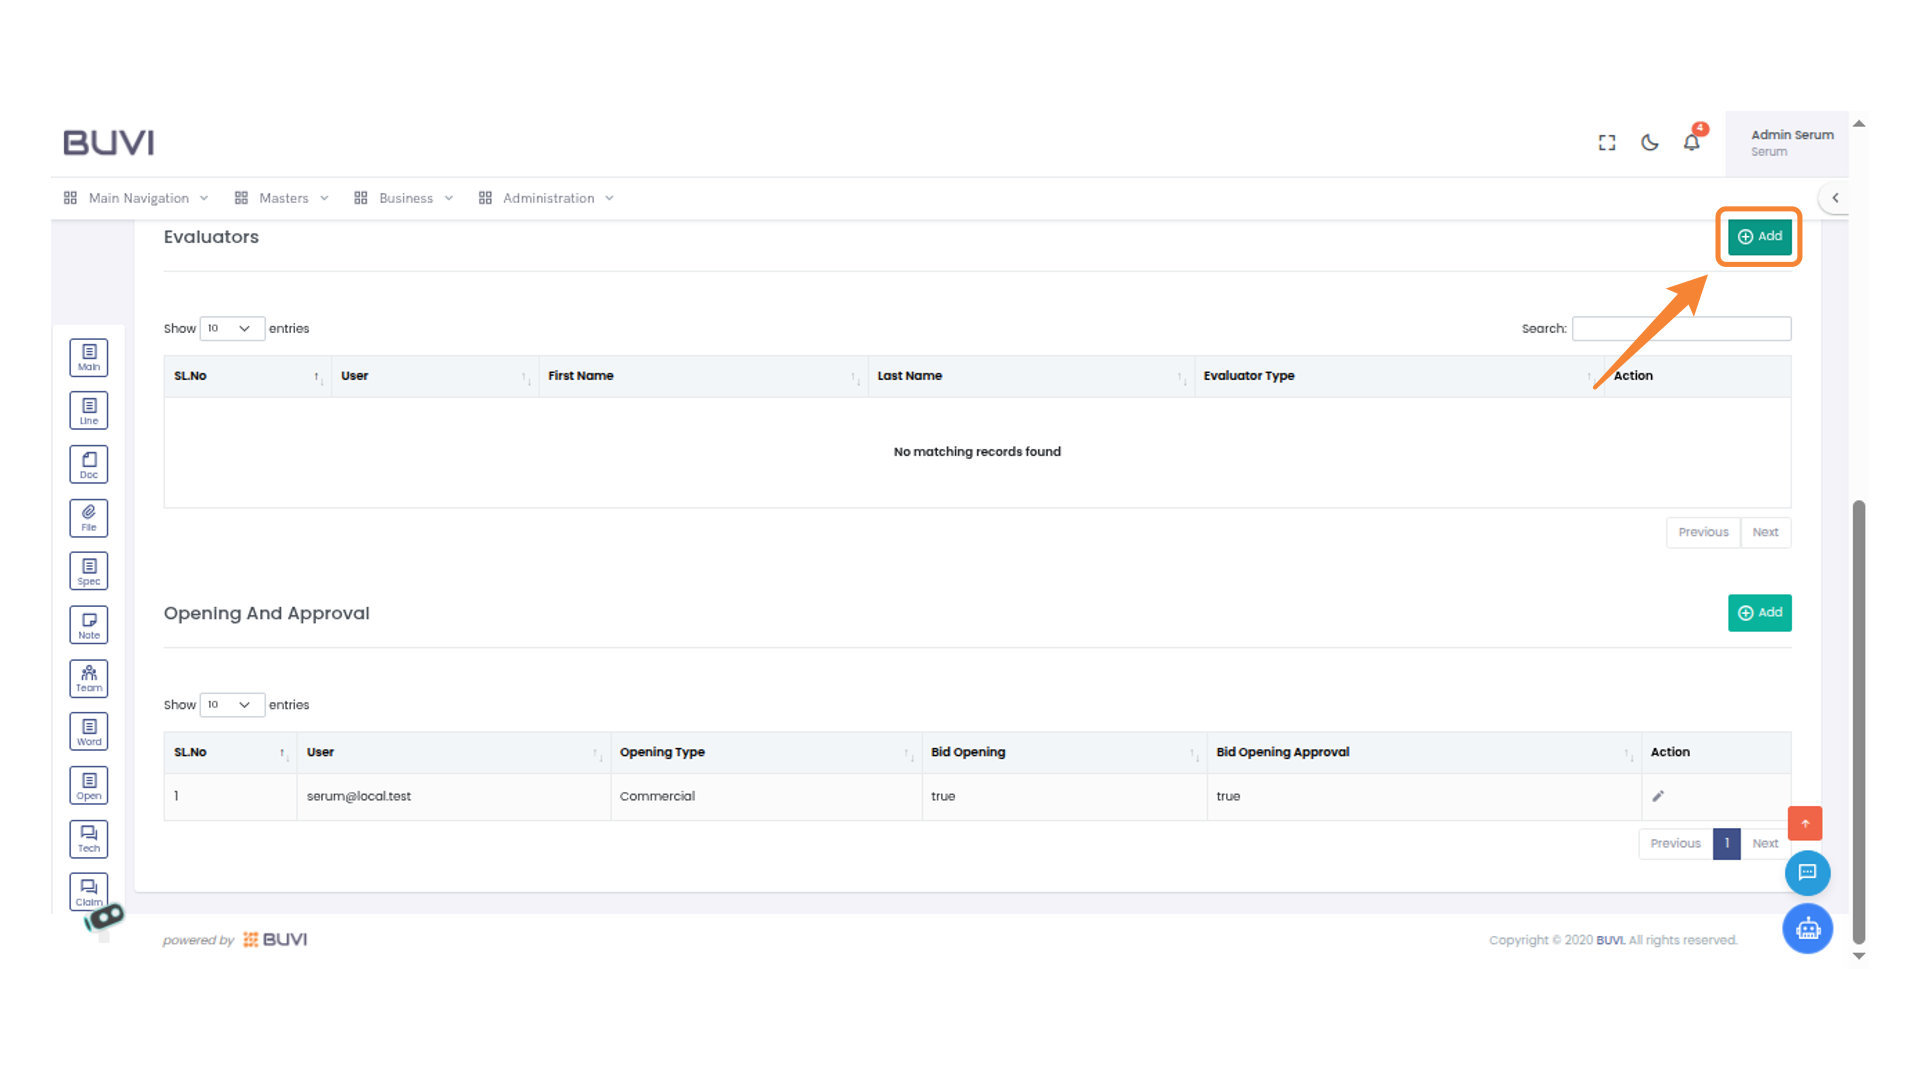Expand Evaluators show entries dropdown
This screenshot has height=1080, width=1920.
tap(231, 329)
